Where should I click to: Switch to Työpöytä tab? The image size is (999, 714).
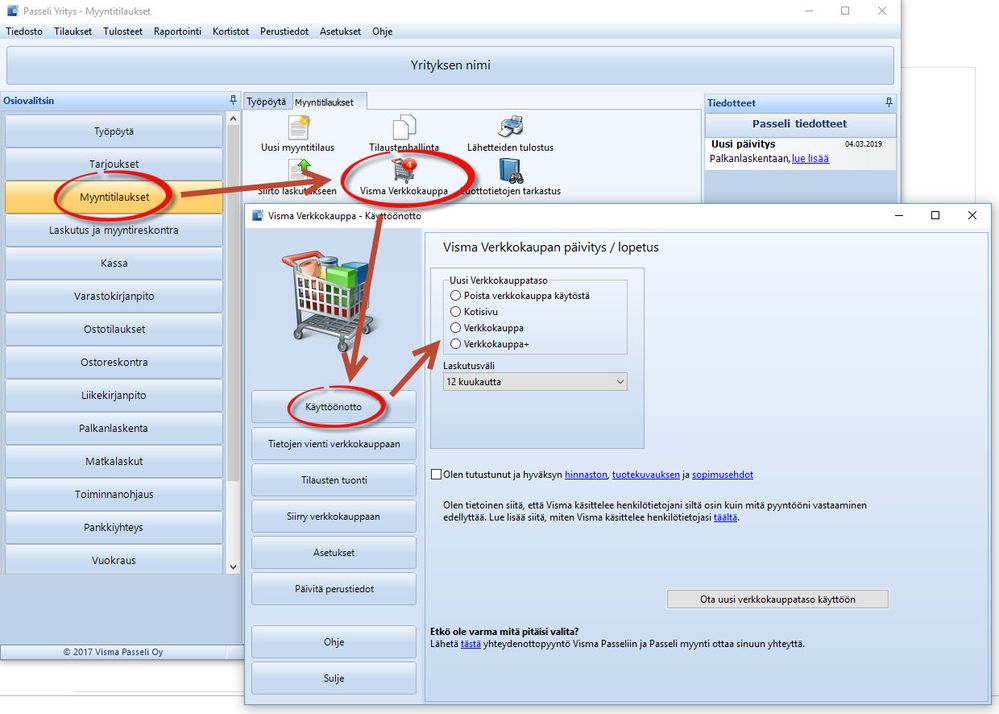[266, 101]
